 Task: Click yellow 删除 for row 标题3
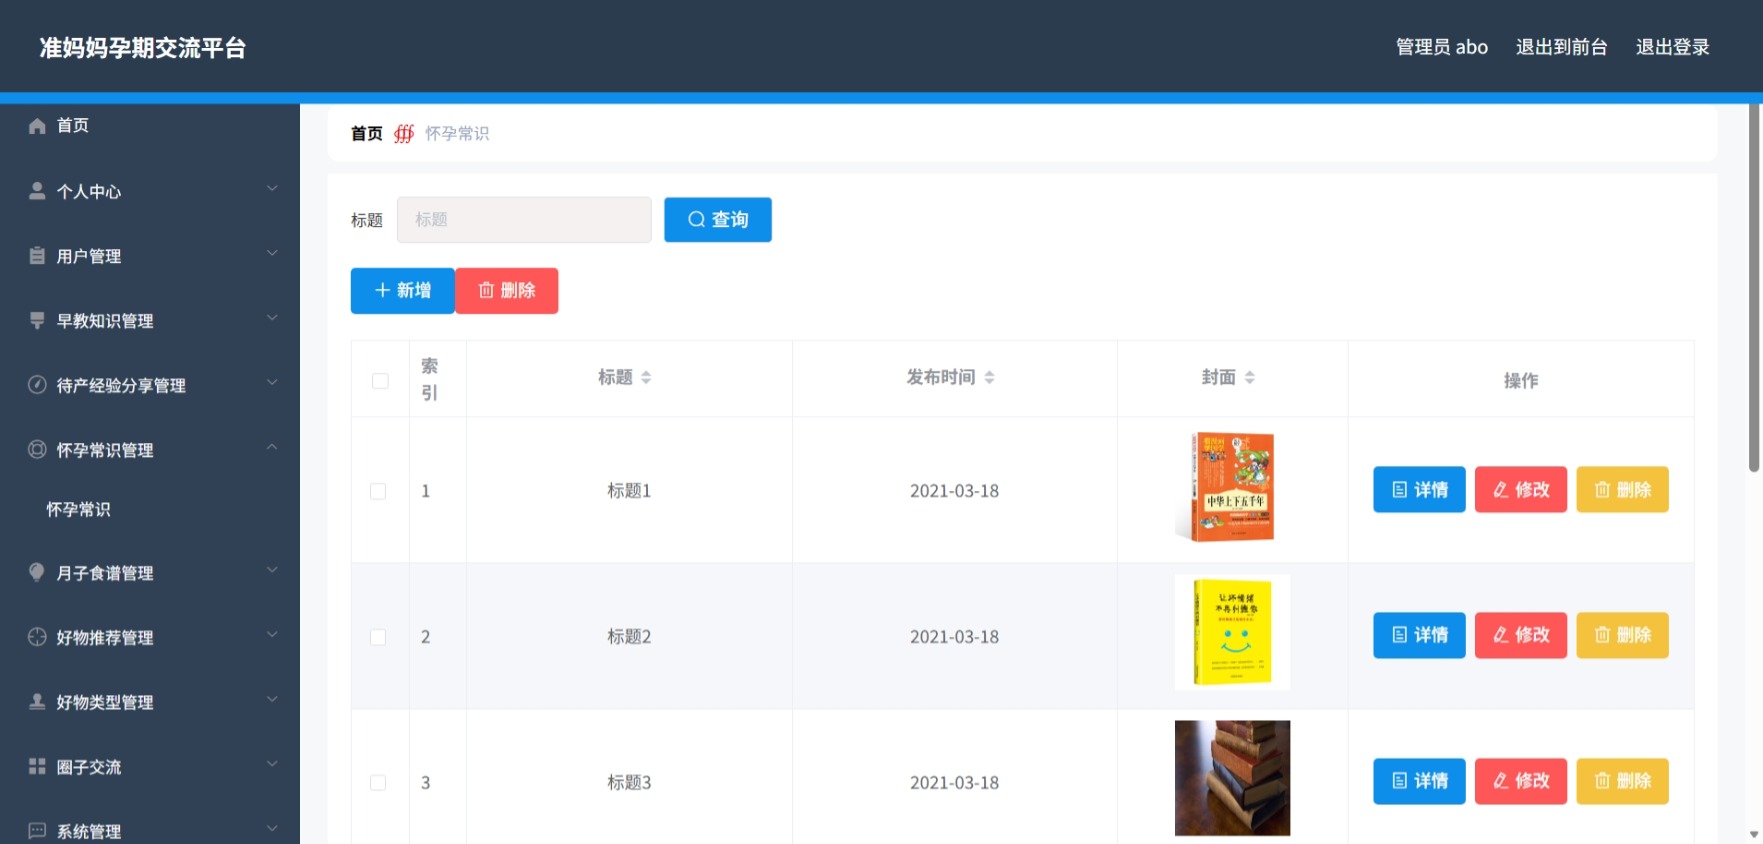coord(1623,781)
